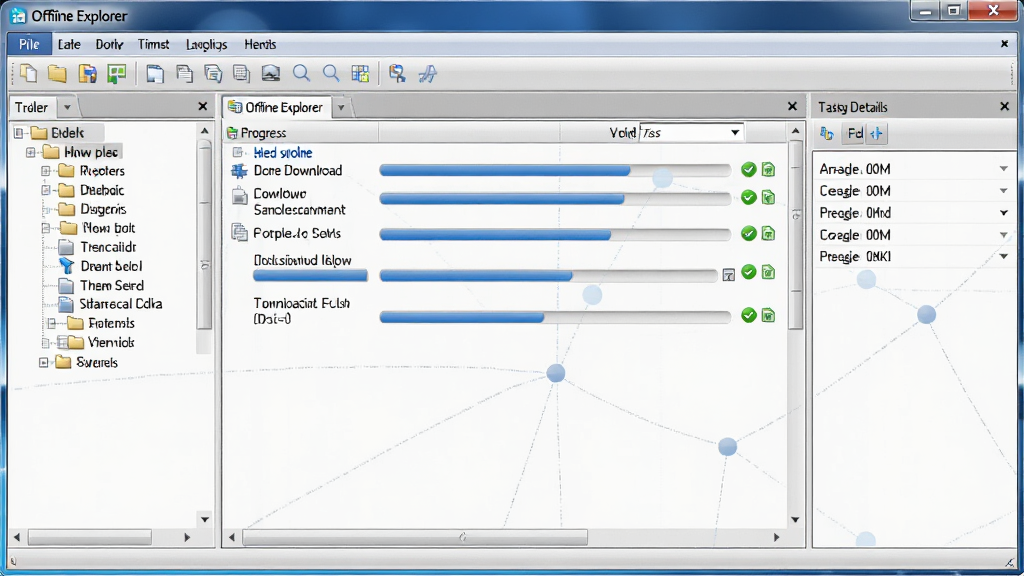Click the plain yellow folder toolbar icon
This screenshot has height=576, width=1024.
tap(57, 73)
